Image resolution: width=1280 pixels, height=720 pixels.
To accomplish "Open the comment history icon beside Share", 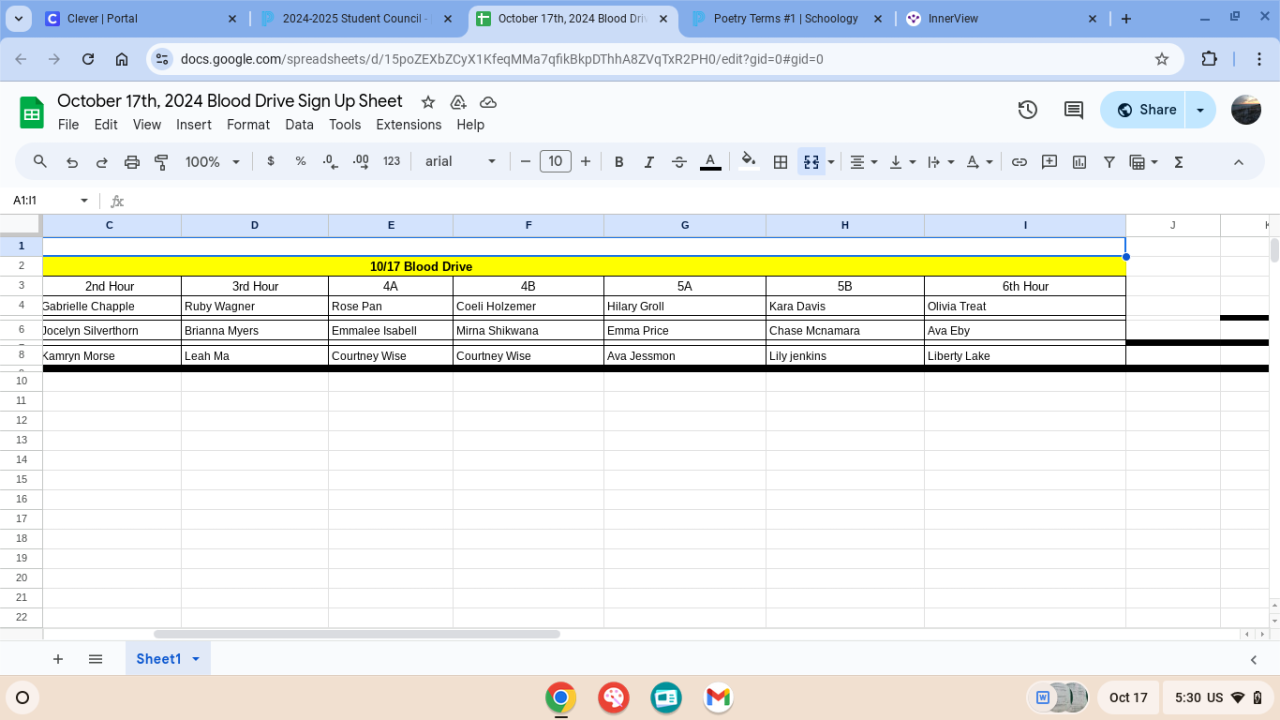I will tap(1074, 110).
